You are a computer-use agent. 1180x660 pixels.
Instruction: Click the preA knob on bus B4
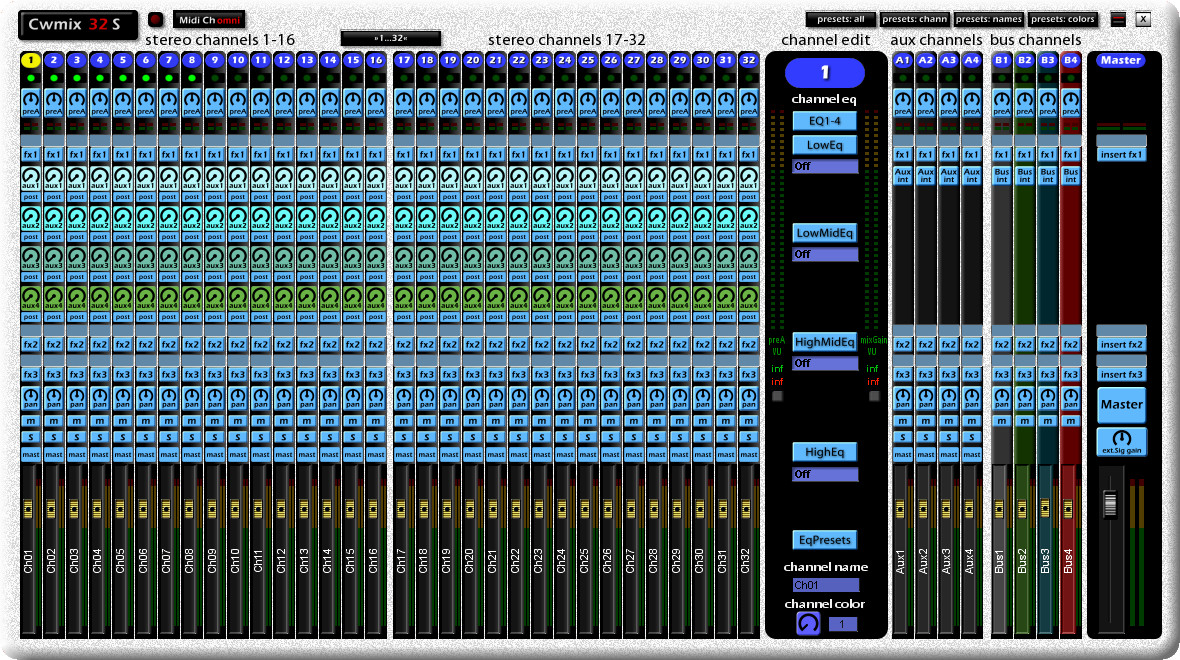point(1070,100)
